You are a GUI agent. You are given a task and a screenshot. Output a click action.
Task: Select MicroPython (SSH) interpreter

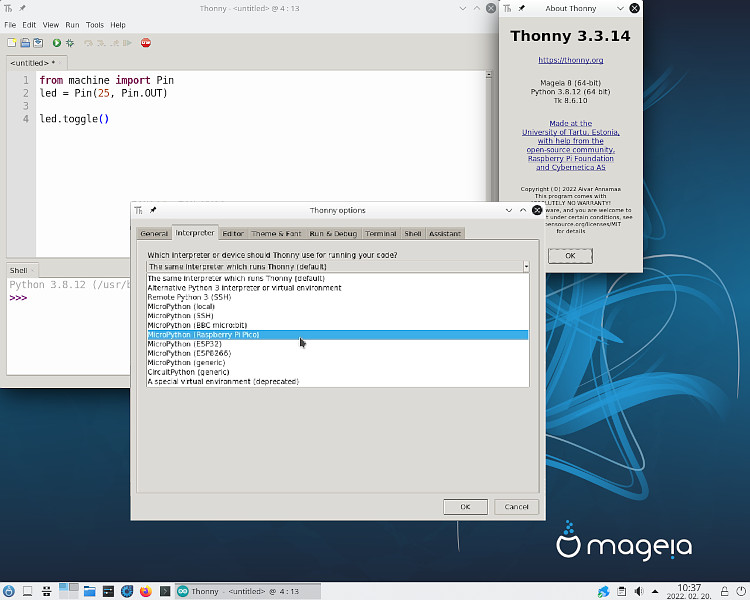click(338, 316)
